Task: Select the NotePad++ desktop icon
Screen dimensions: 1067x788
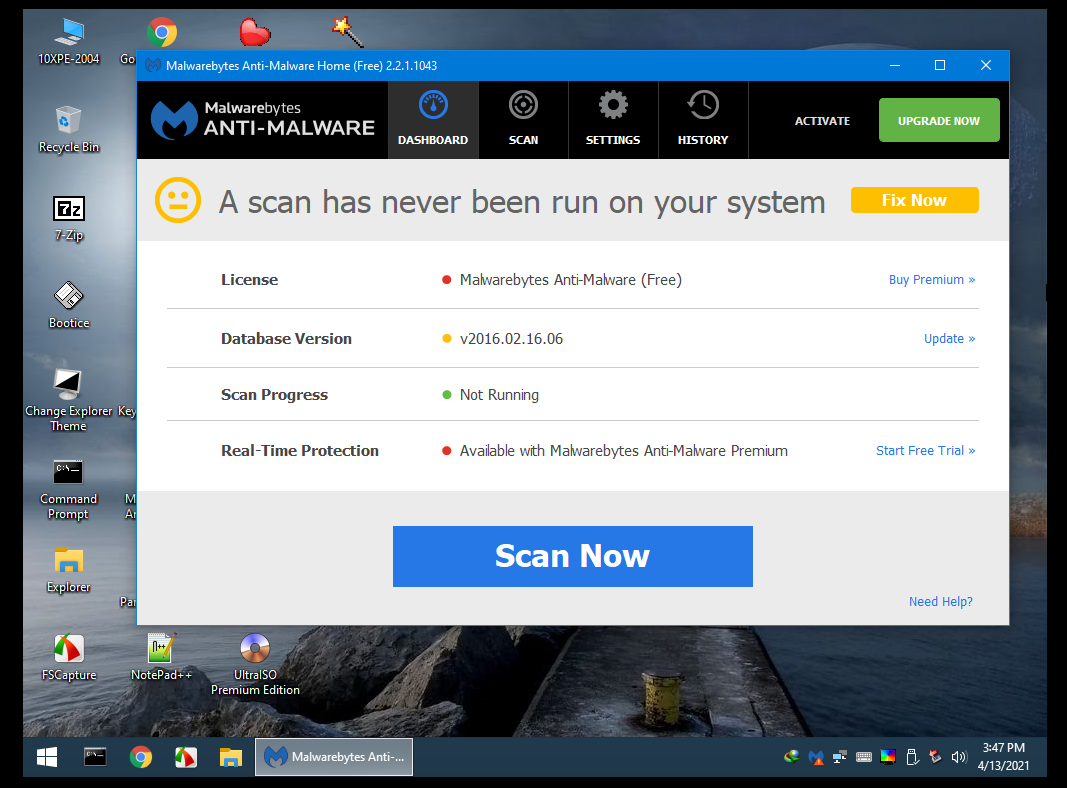Action: pos(161,657)
